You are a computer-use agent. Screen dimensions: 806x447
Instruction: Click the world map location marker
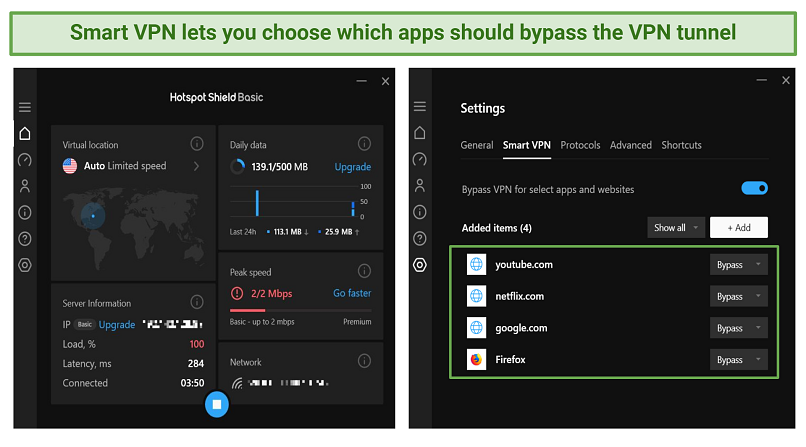pos(93,216)
